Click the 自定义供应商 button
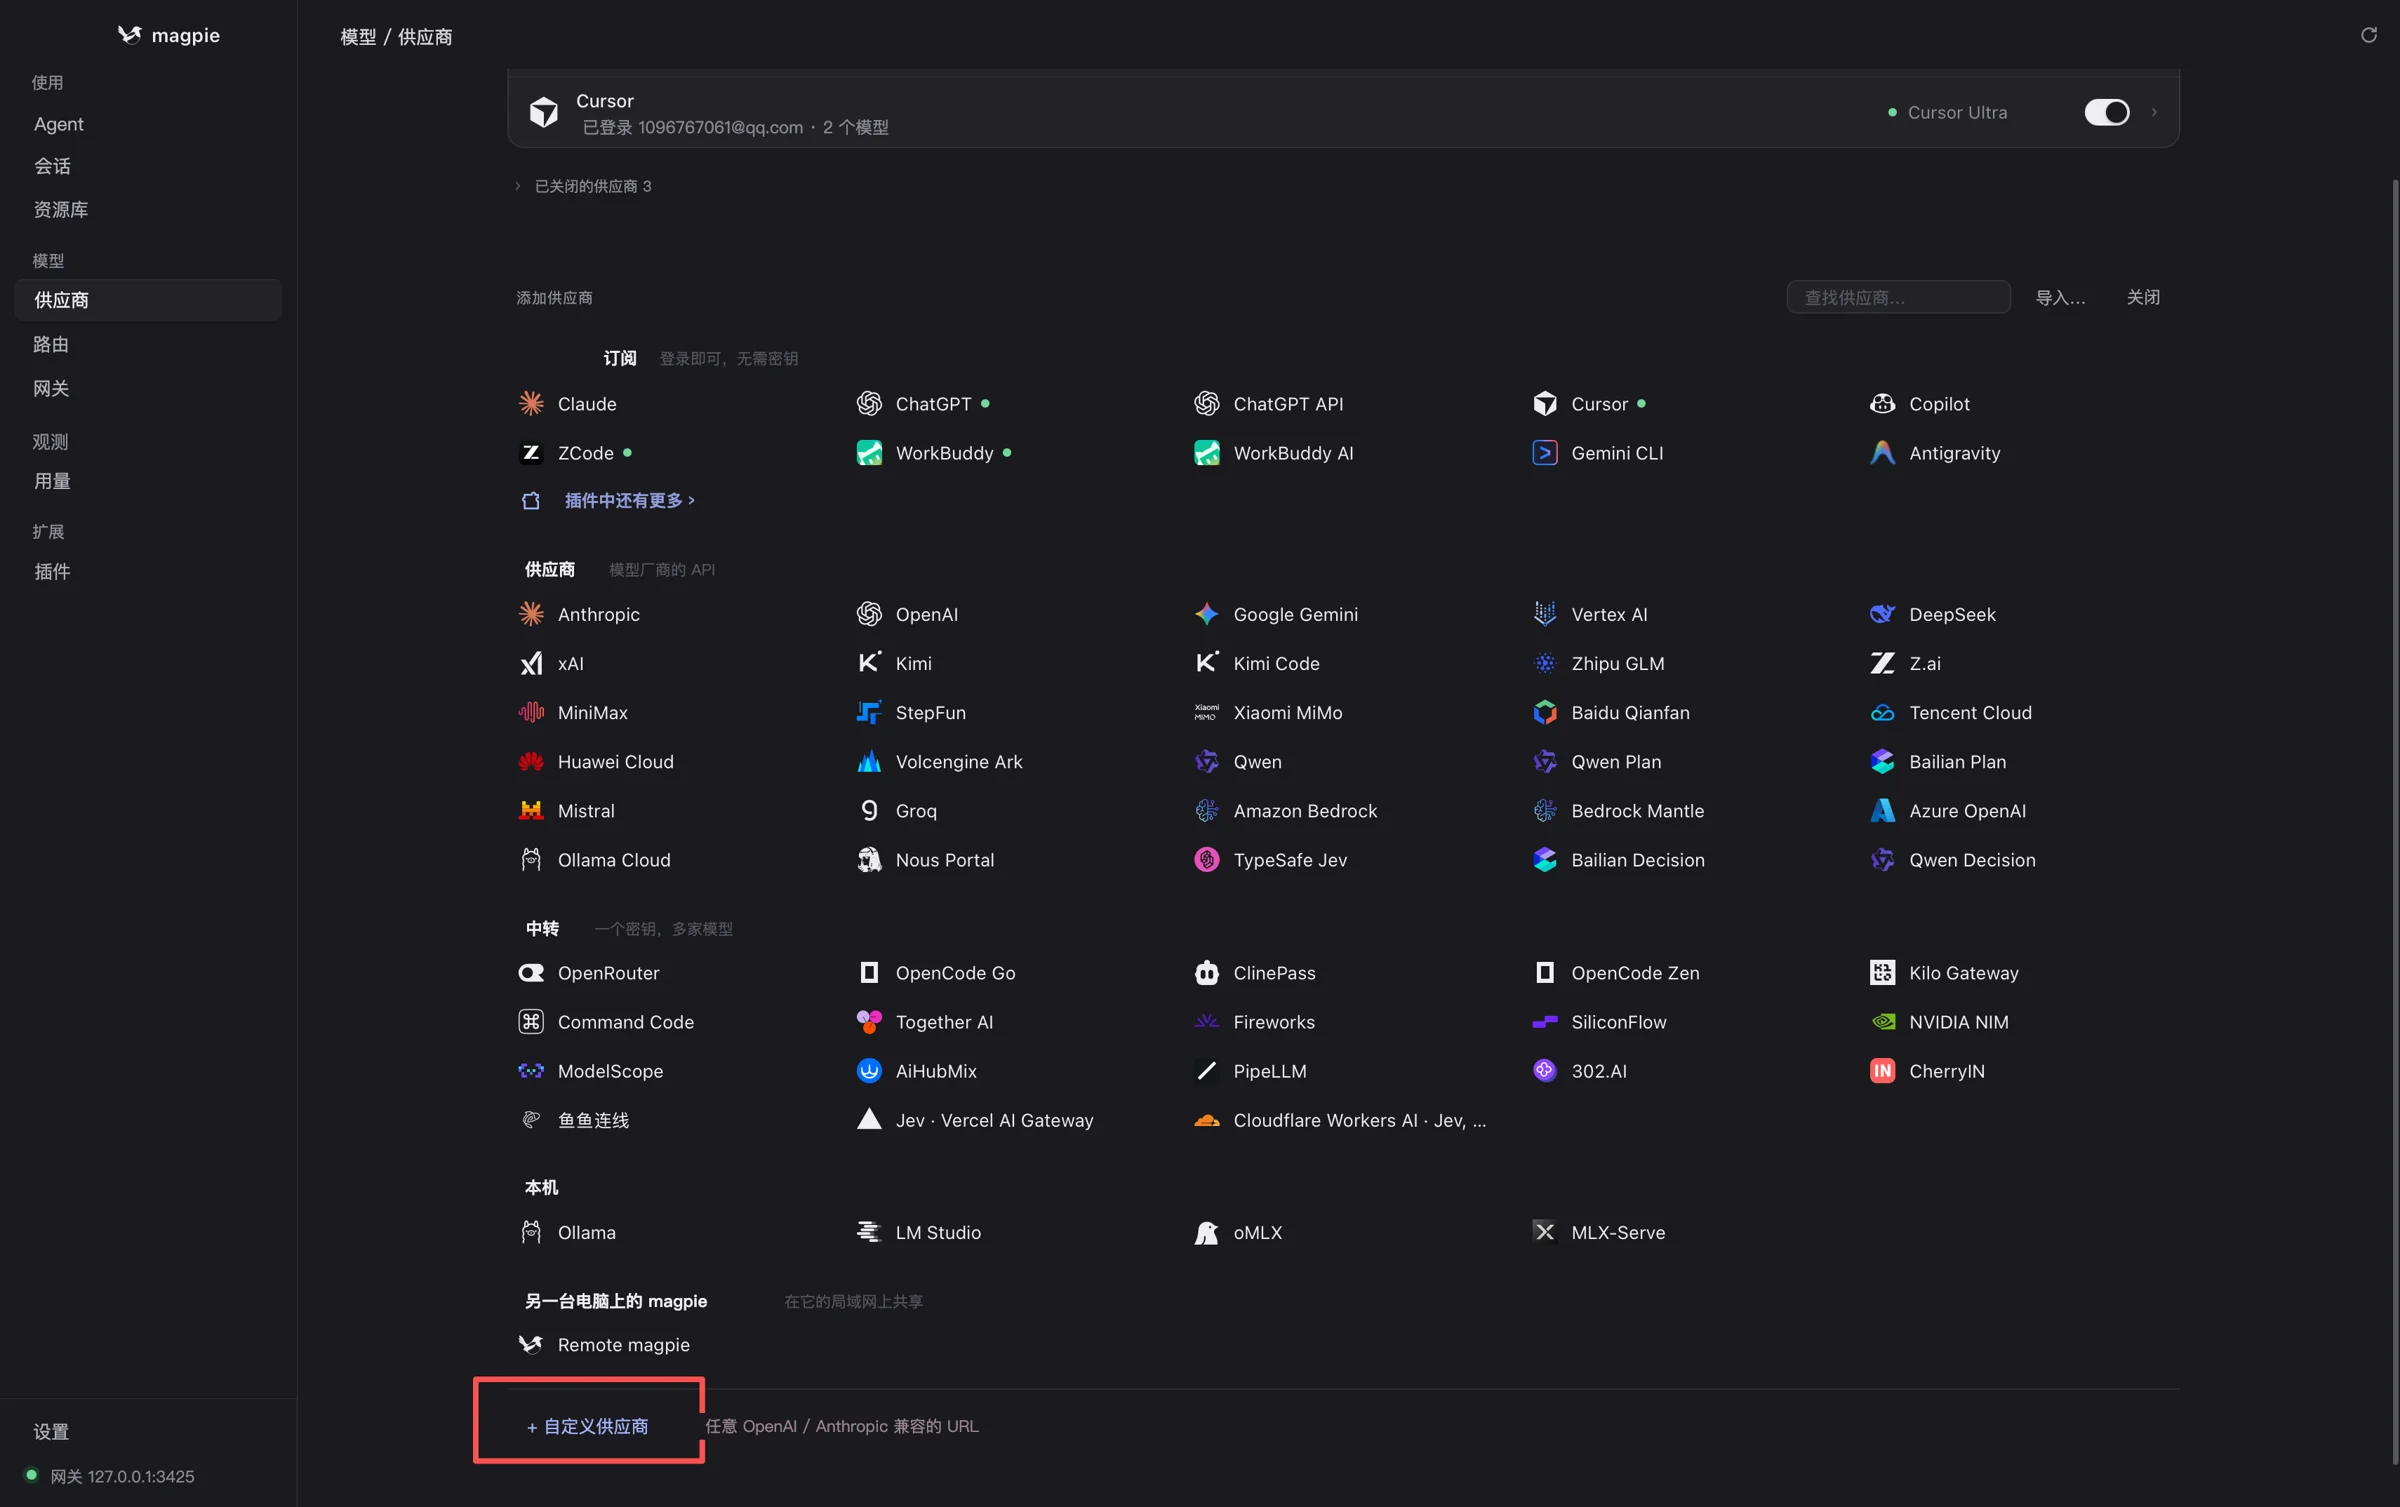Image resolution: width=2400 pixels, height=1507 pixels. [x=588, y=1426]
